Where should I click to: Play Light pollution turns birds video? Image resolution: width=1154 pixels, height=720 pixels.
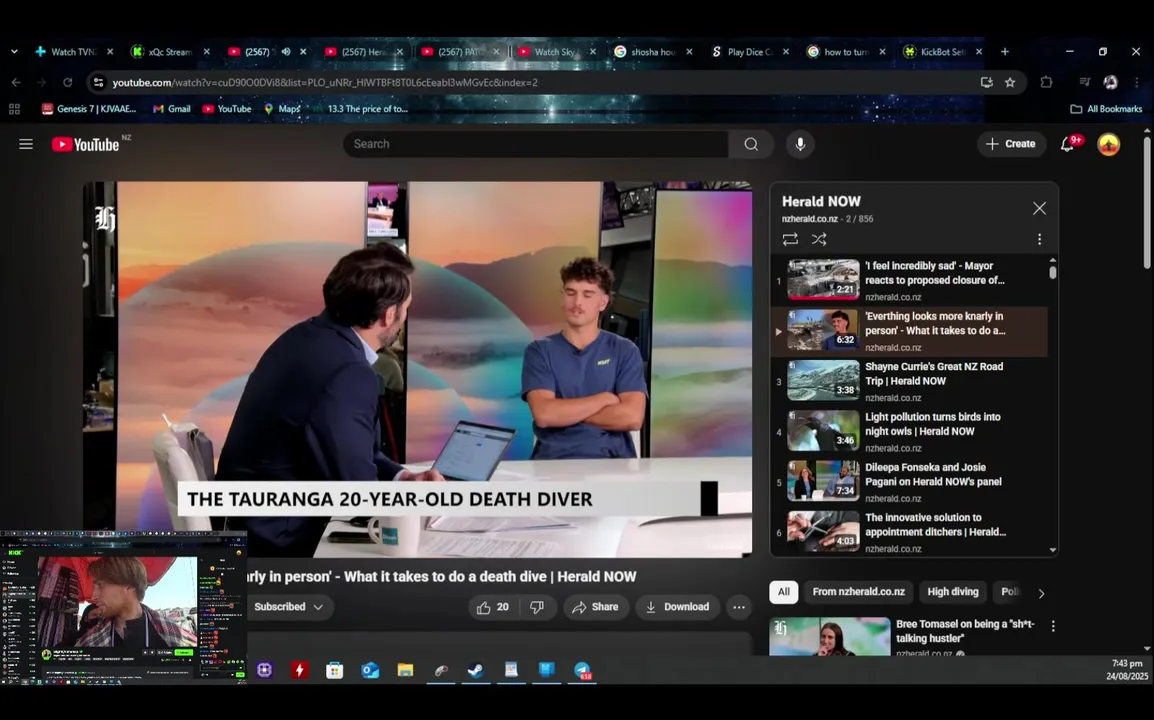point(909,431)
